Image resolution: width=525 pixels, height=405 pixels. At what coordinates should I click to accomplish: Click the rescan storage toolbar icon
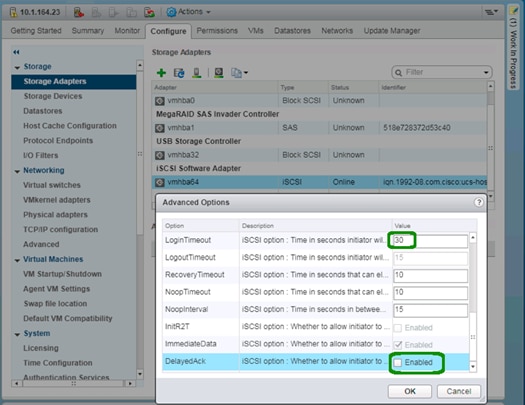pos(197,73)
